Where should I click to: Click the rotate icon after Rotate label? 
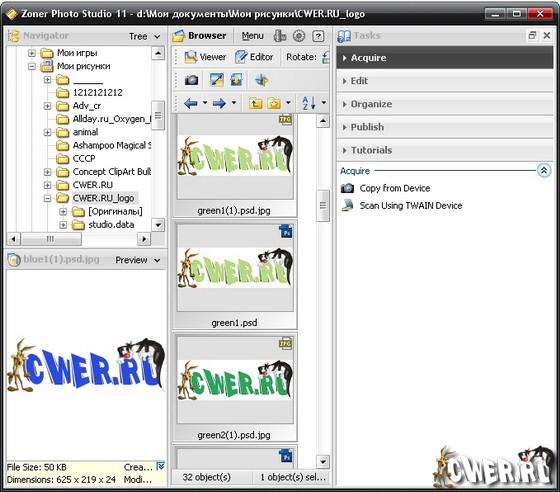(x=325, y=57)
